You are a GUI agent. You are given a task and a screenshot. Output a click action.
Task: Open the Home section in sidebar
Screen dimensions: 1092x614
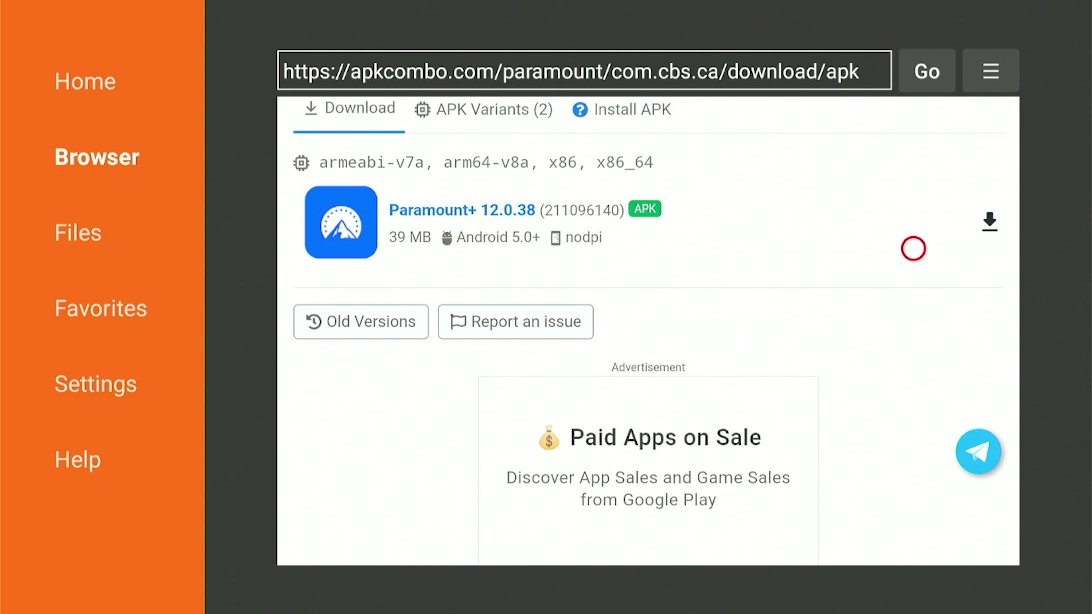(x=85, y=81)
